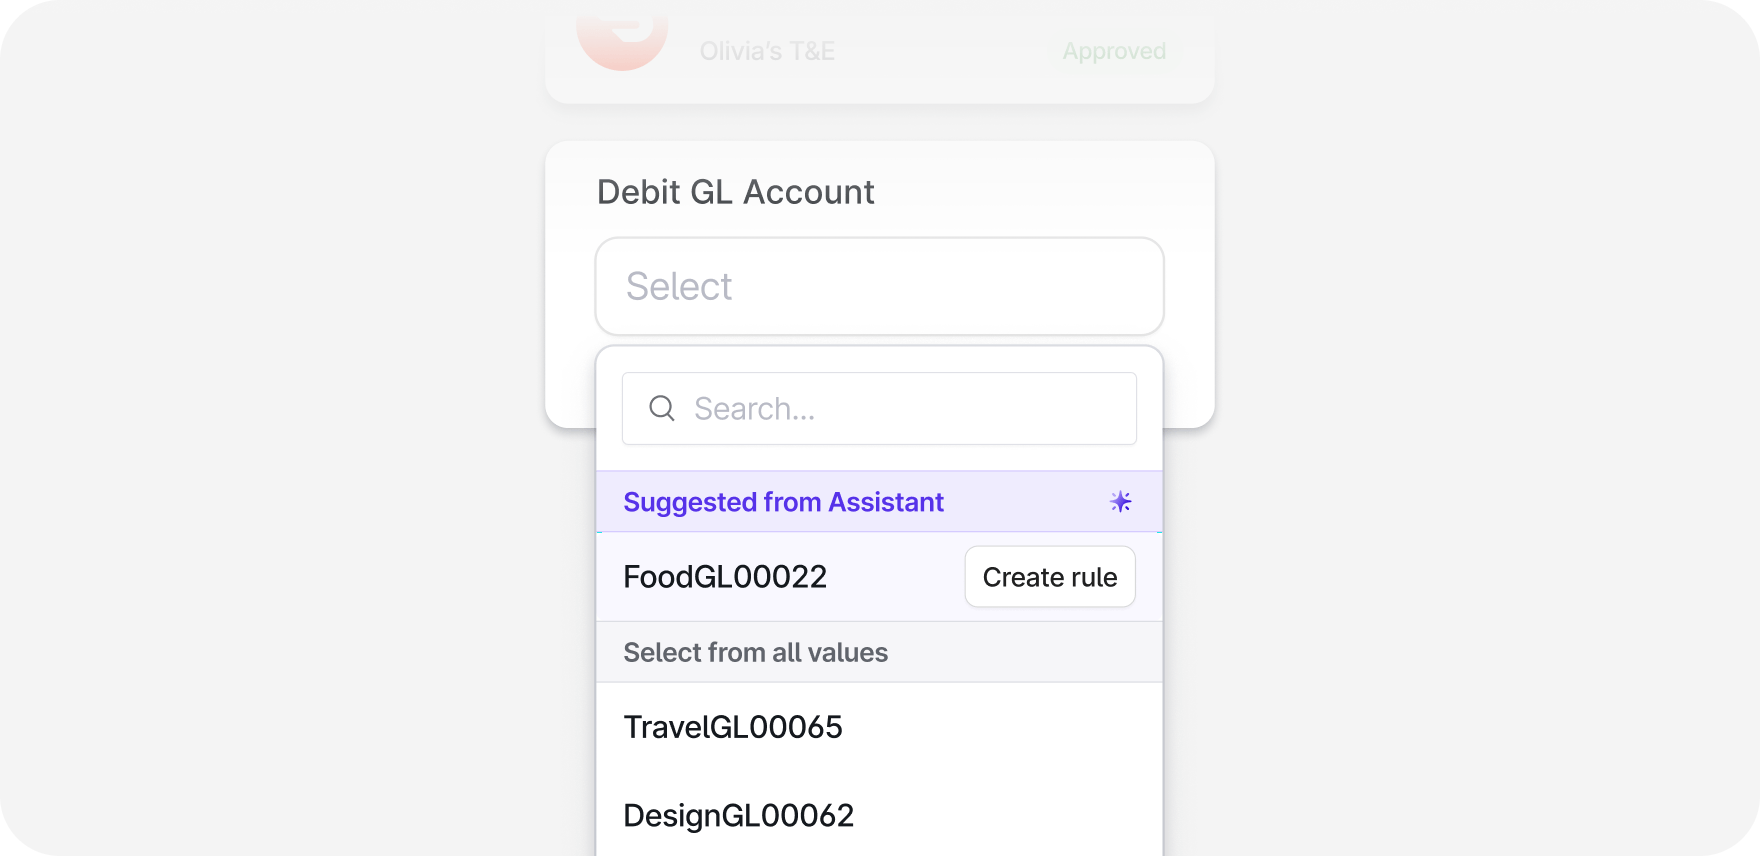Screen dimensions: 1760x856
Task: Click empty space right of TravelGL00065
Action: 1000,727
